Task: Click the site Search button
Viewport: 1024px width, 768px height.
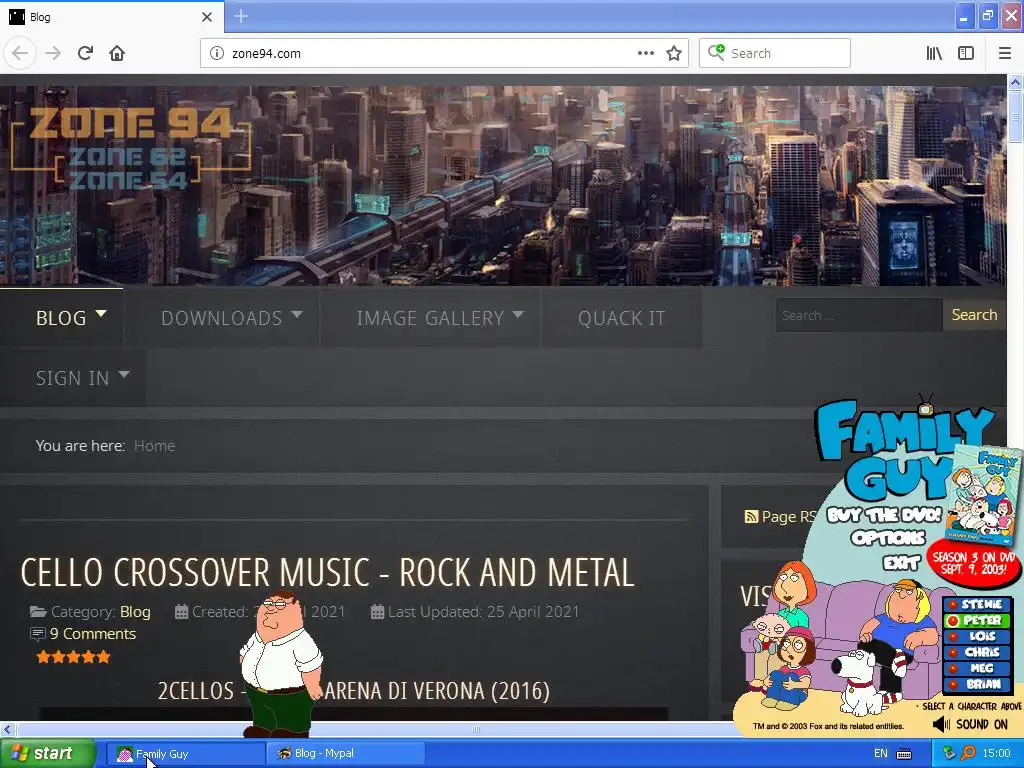Action: (x=974, y=315)
